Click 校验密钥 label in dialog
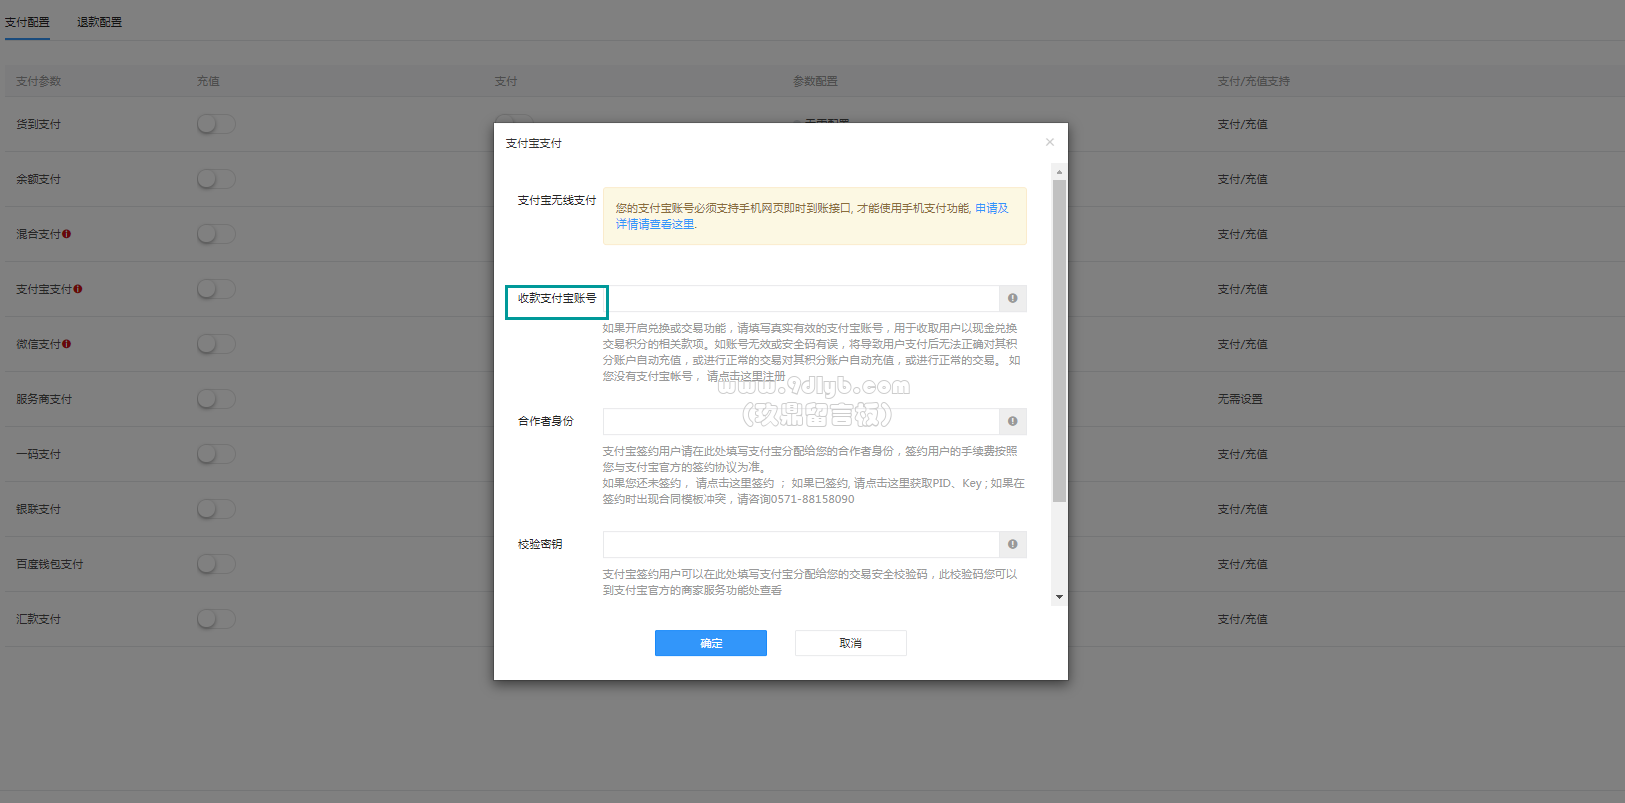This screenshot has height=803, width=1625. click(x=540, y=544)
